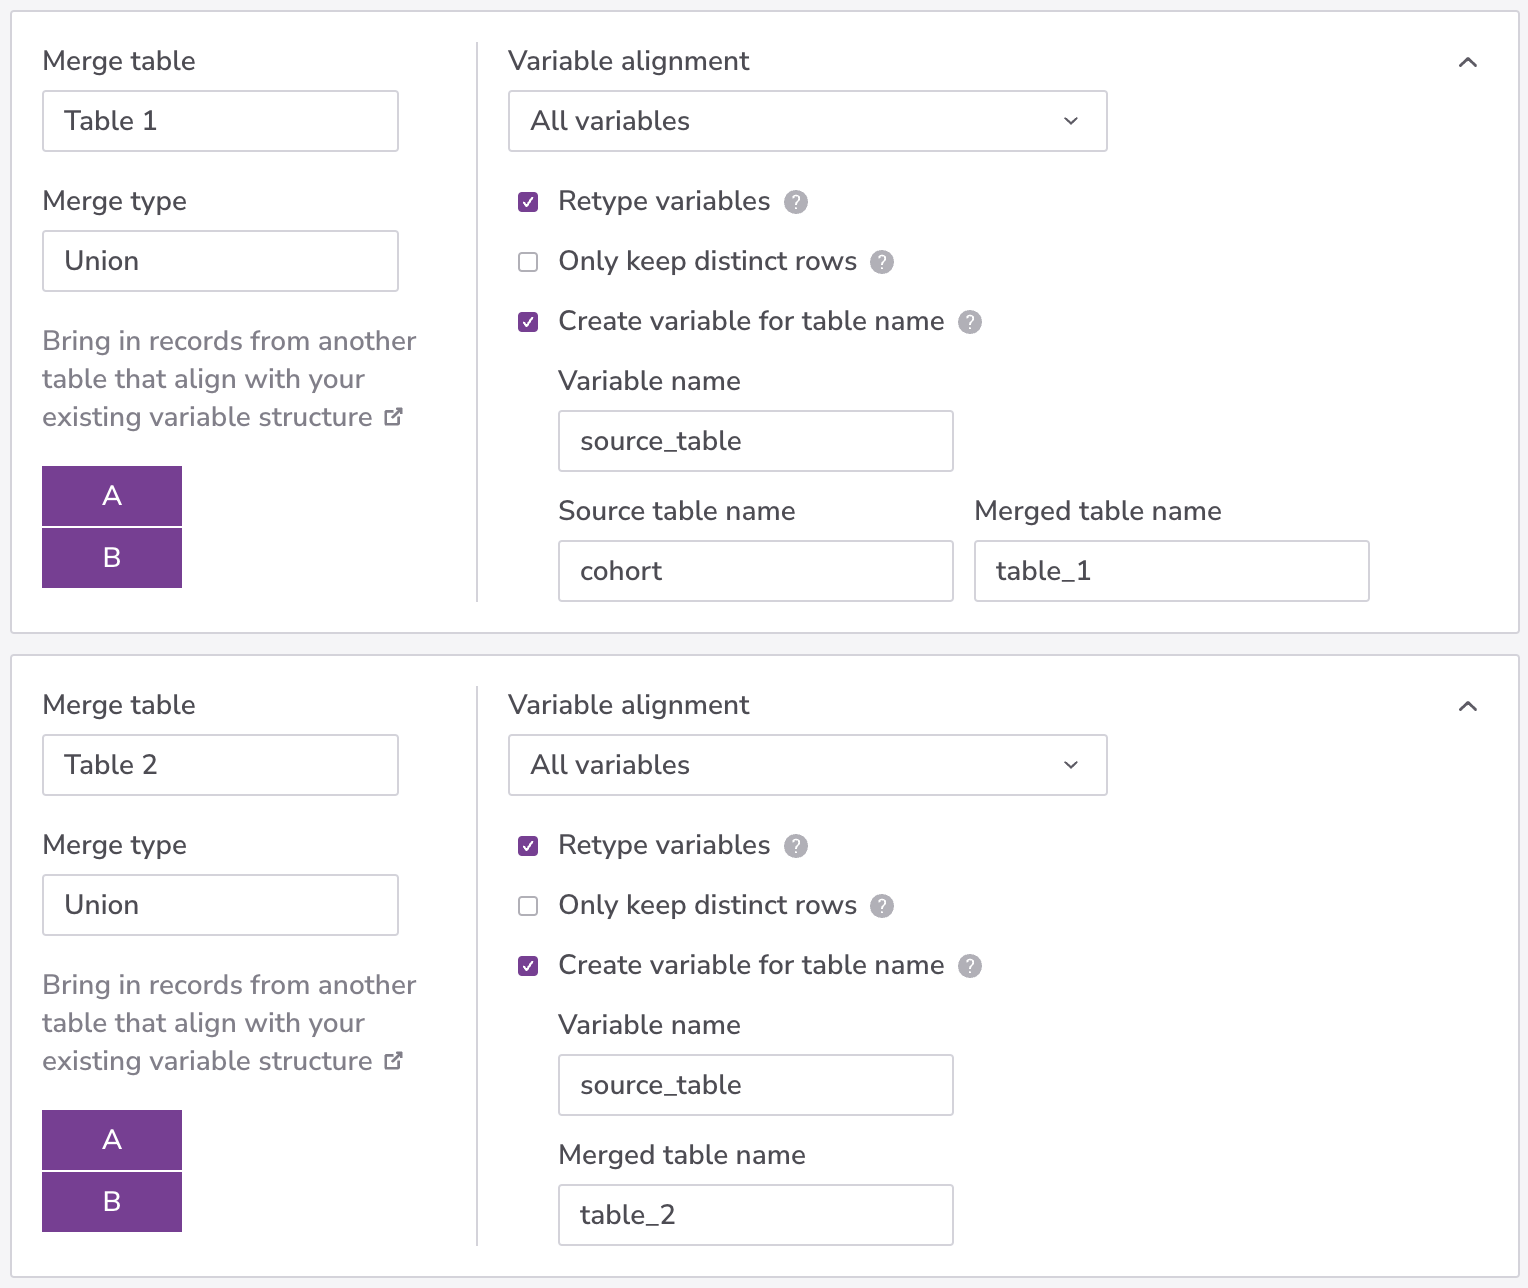Enable Only keep distinct rows for Table 1
The height and width of the screenshot is (1288, 1528).
pos(528,262)
